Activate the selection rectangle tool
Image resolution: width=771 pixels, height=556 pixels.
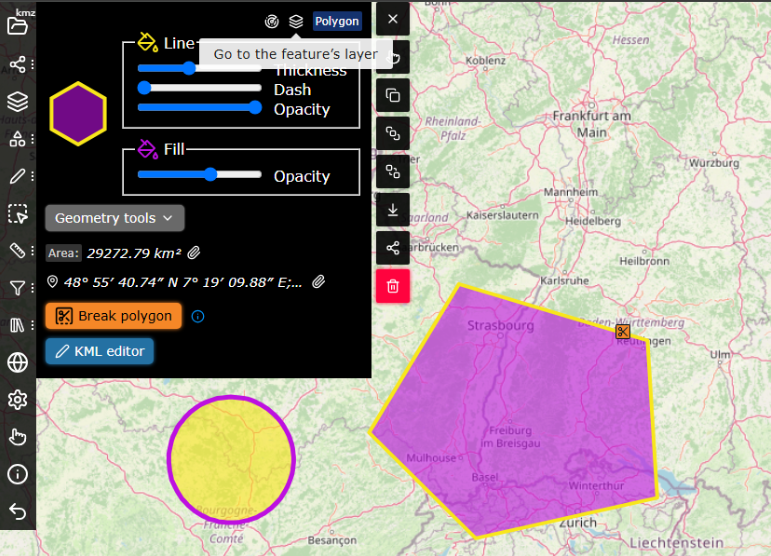(x=18, y=214)
